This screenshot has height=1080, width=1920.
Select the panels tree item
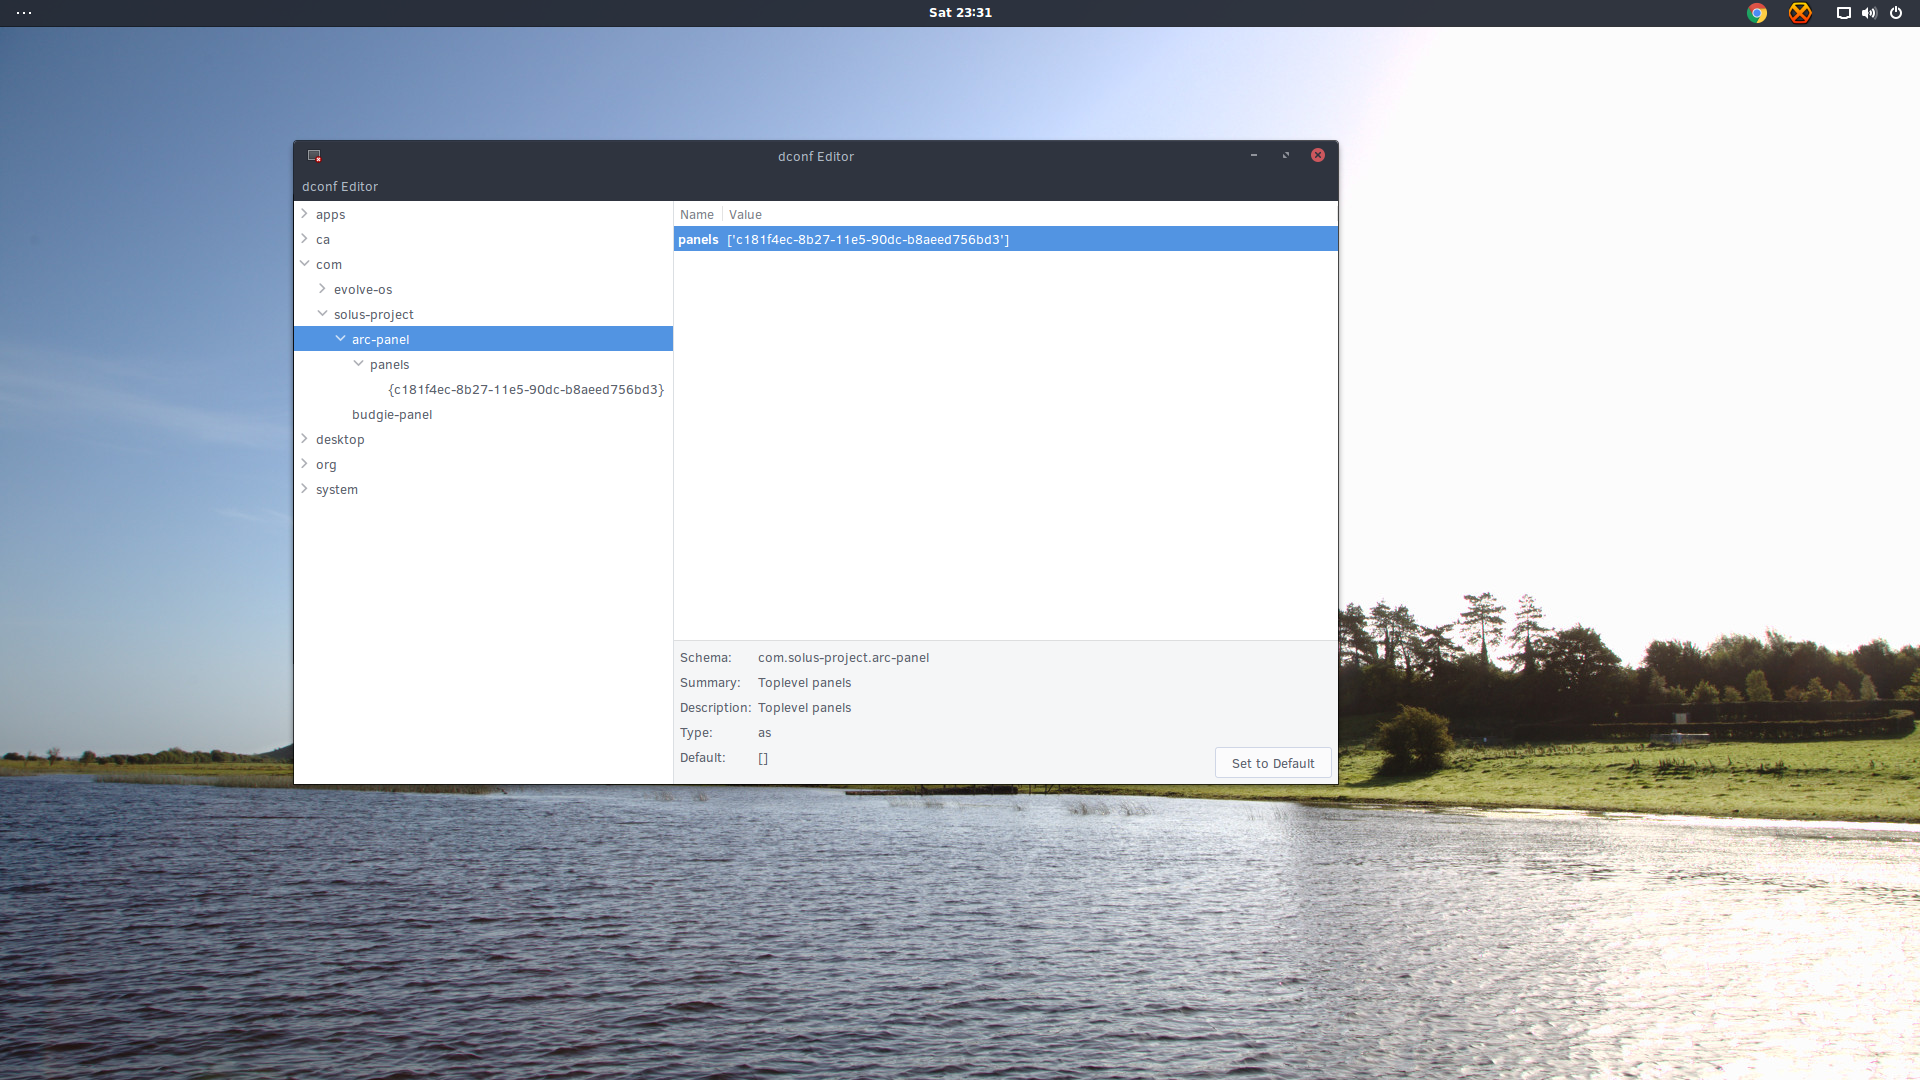pyautogui.click(x=389, y=365)
